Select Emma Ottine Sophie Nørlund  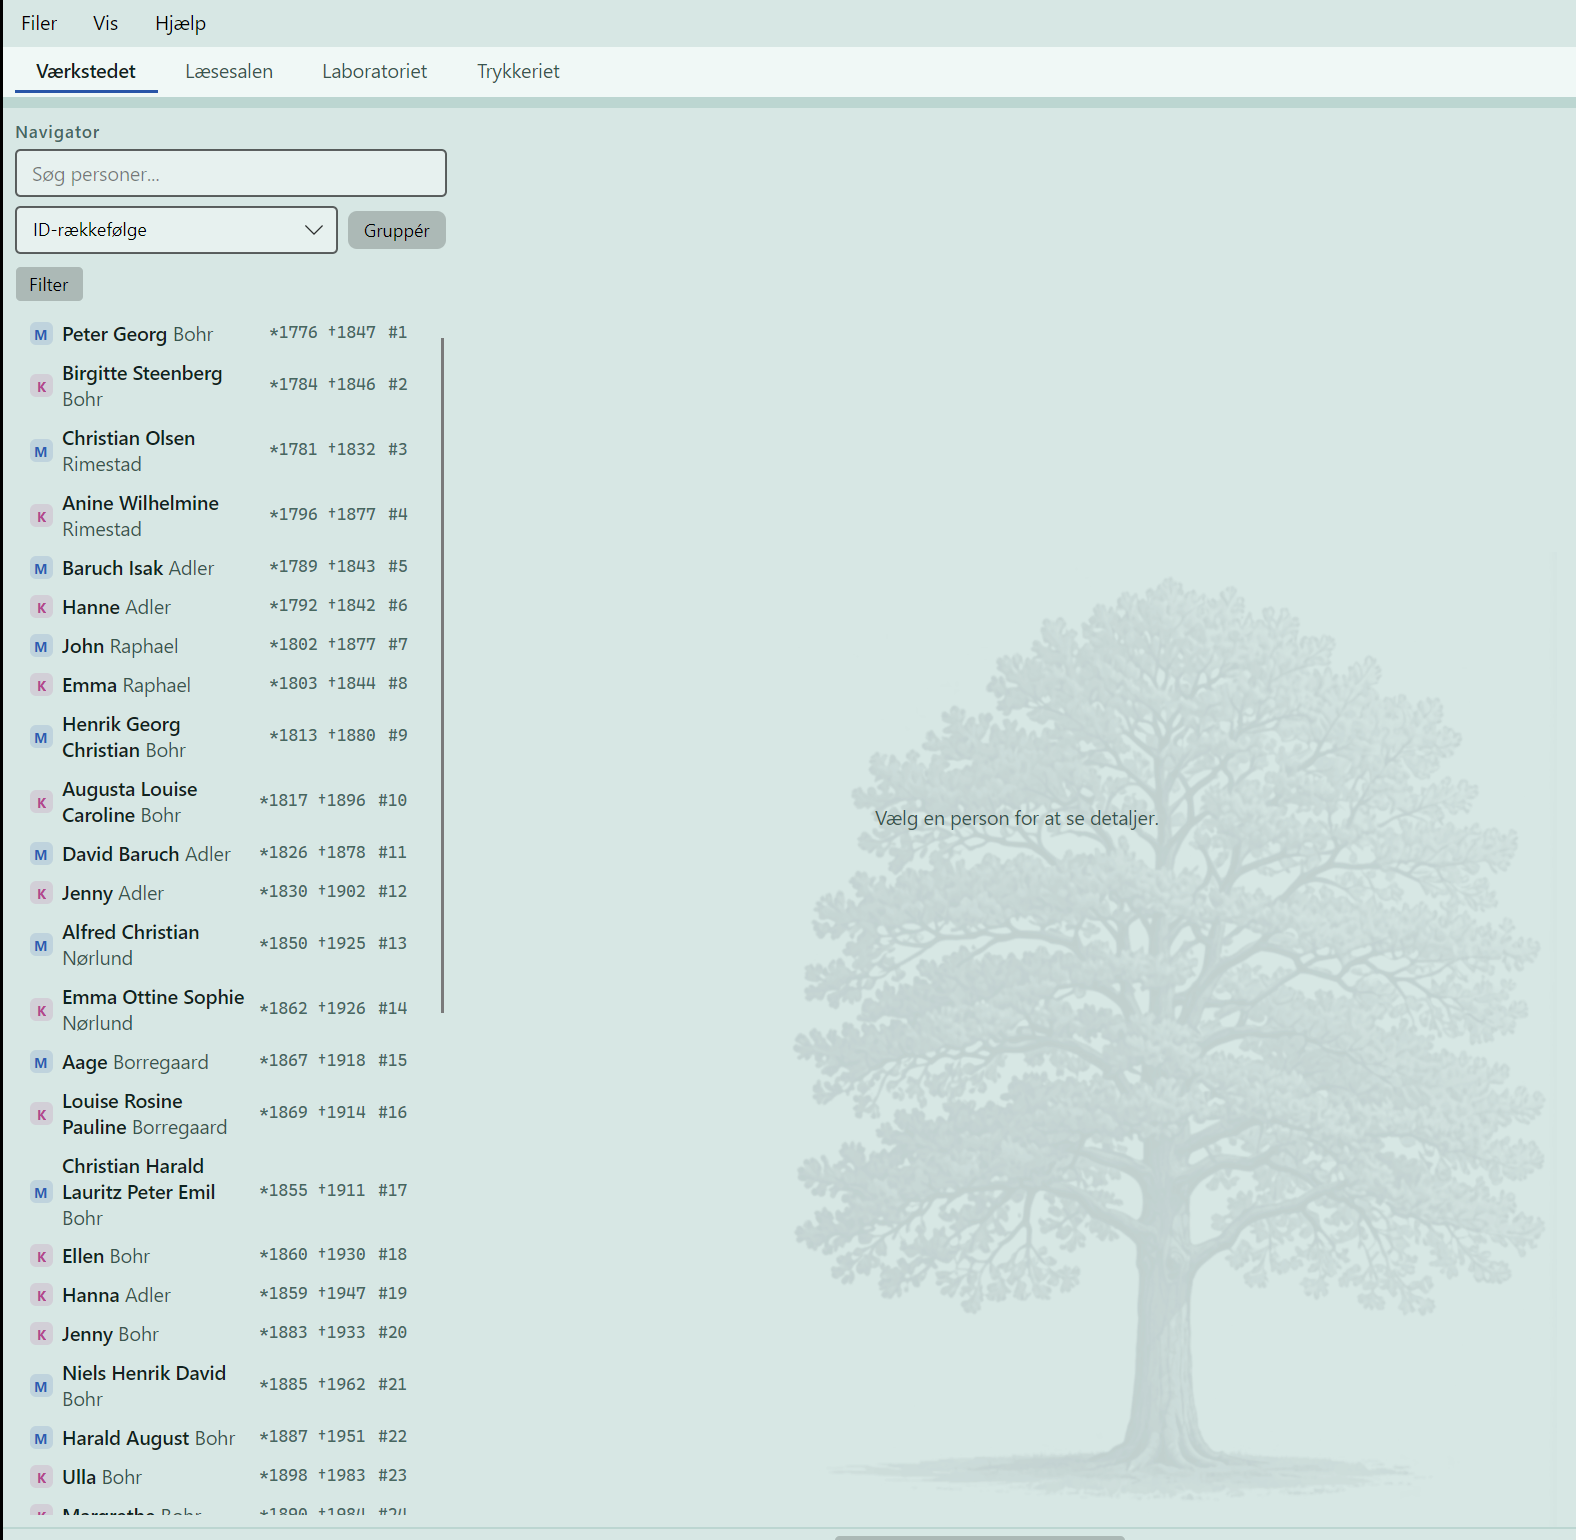click(x=221, y=1010)
